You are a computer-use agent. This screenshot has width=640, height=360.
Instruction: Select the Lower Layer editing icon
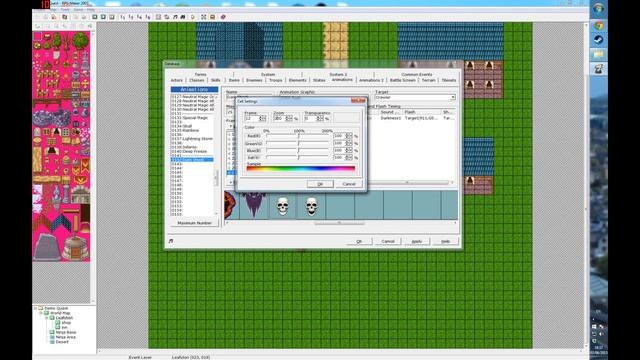coord(95,17)
